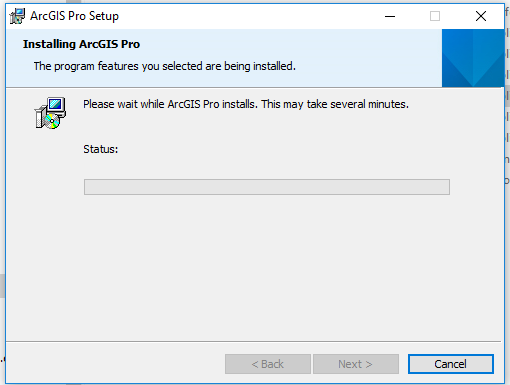
Task: Close the ArcGIS Pro Setup dialog
Action: click(x=481, y=16)
